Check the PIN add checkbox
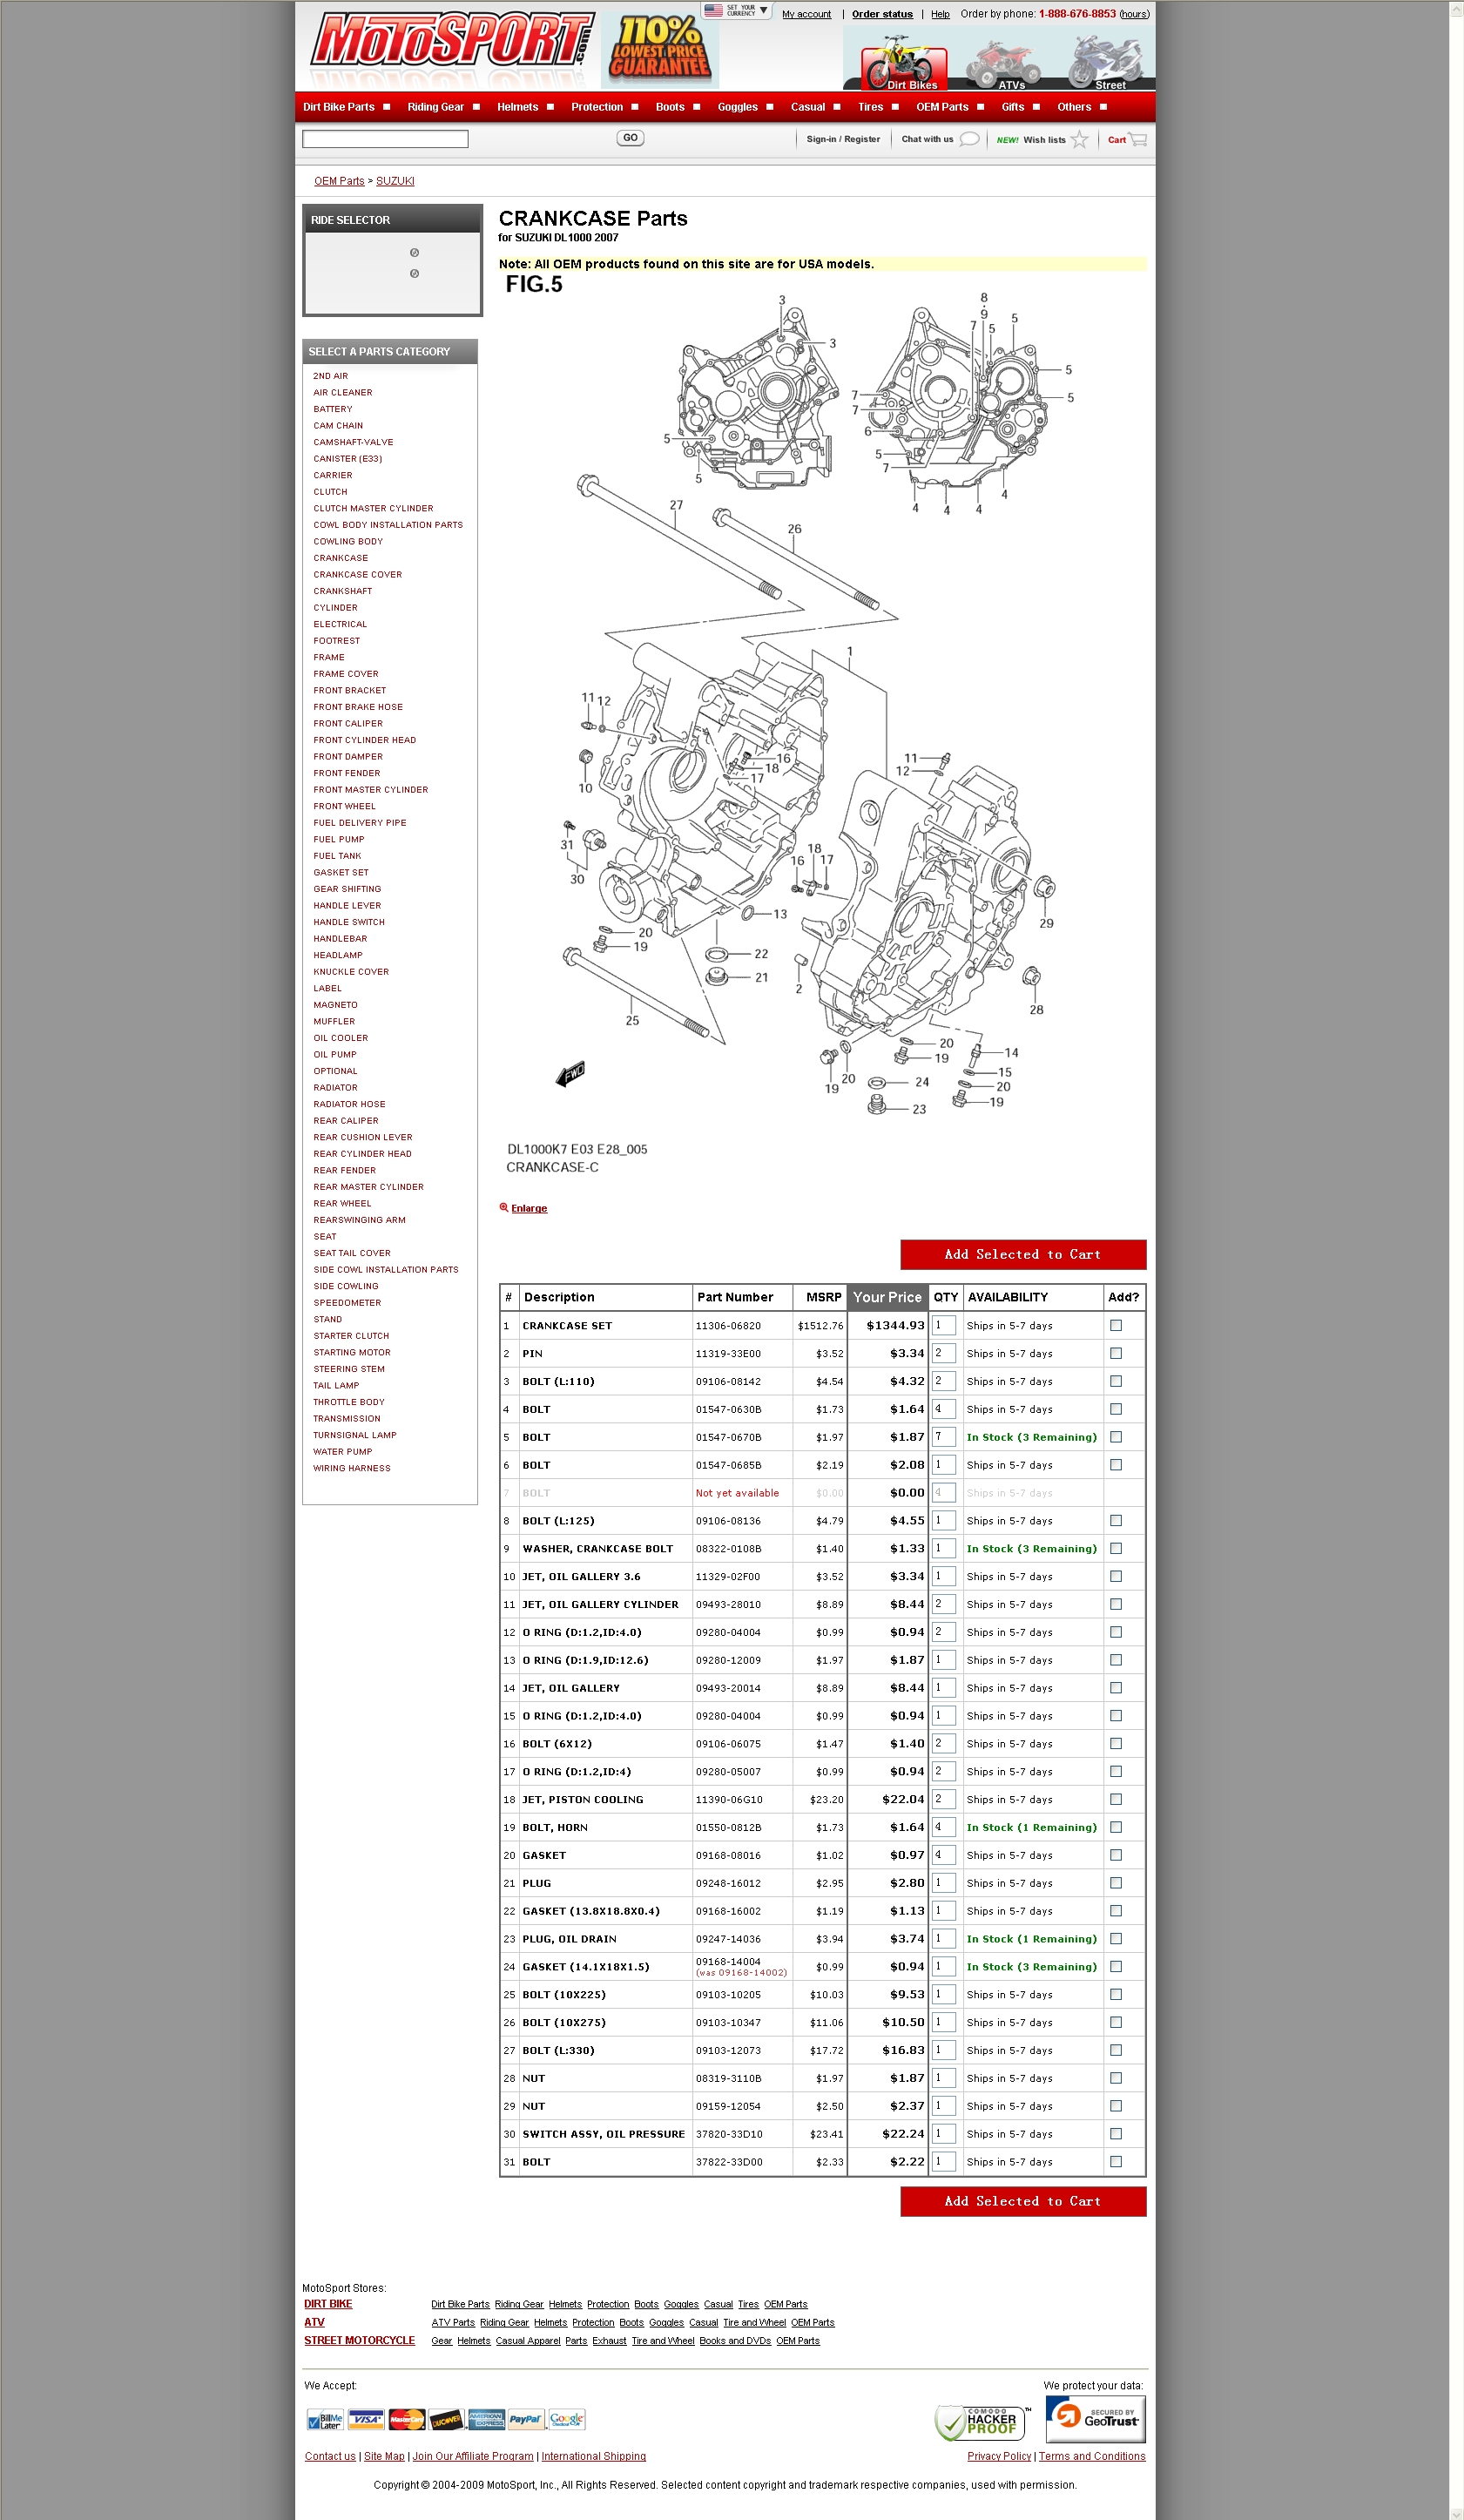The height and width of the screenshot is (2520, 1464). click(1116, 1353)
